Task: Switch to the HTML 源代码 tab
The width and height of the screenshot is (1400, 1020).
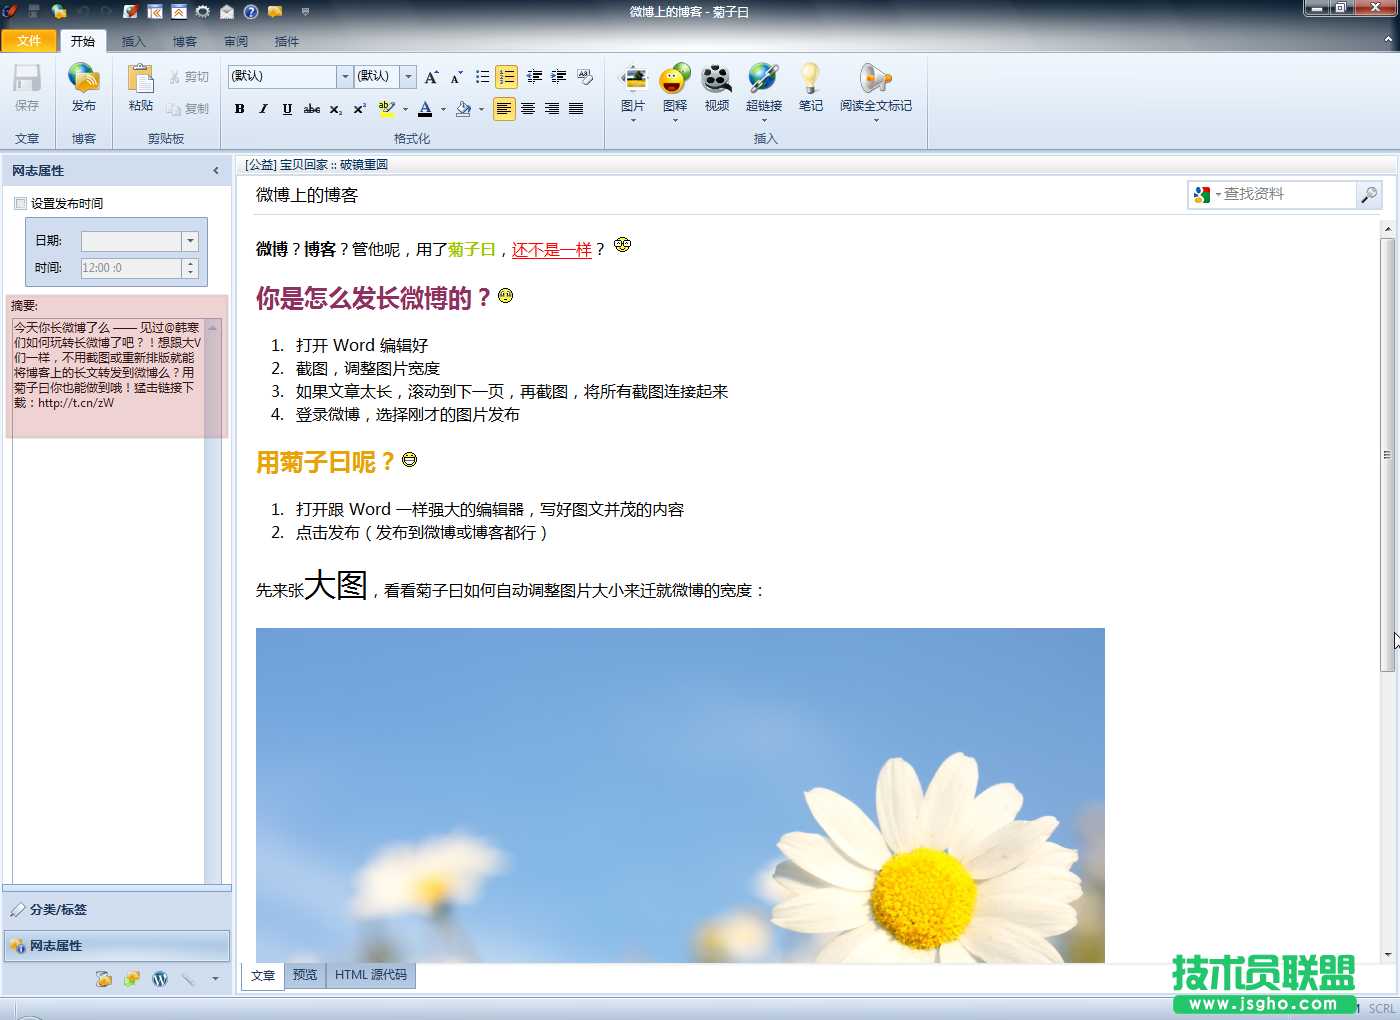Action: [x=370, y=975]
